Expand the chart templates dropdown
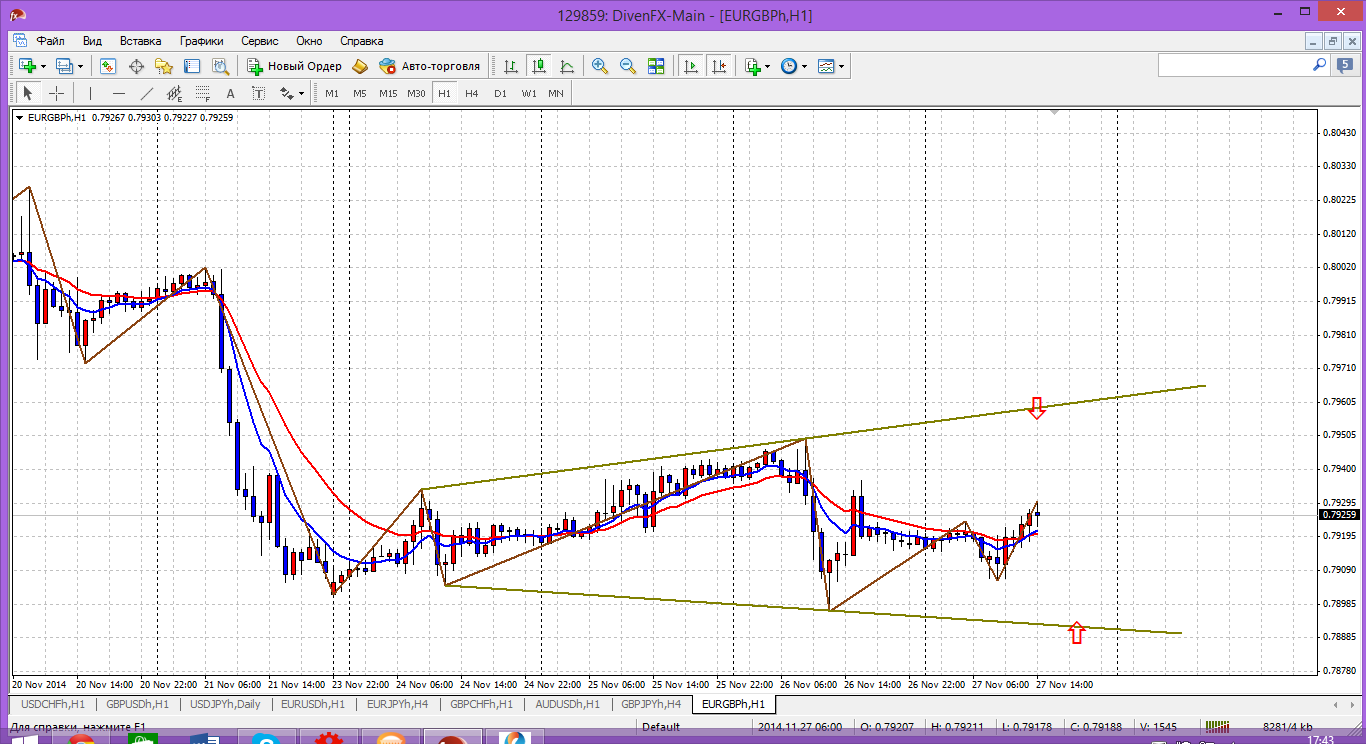This screenshot has height=744, width=1370. tap(841, 66)
